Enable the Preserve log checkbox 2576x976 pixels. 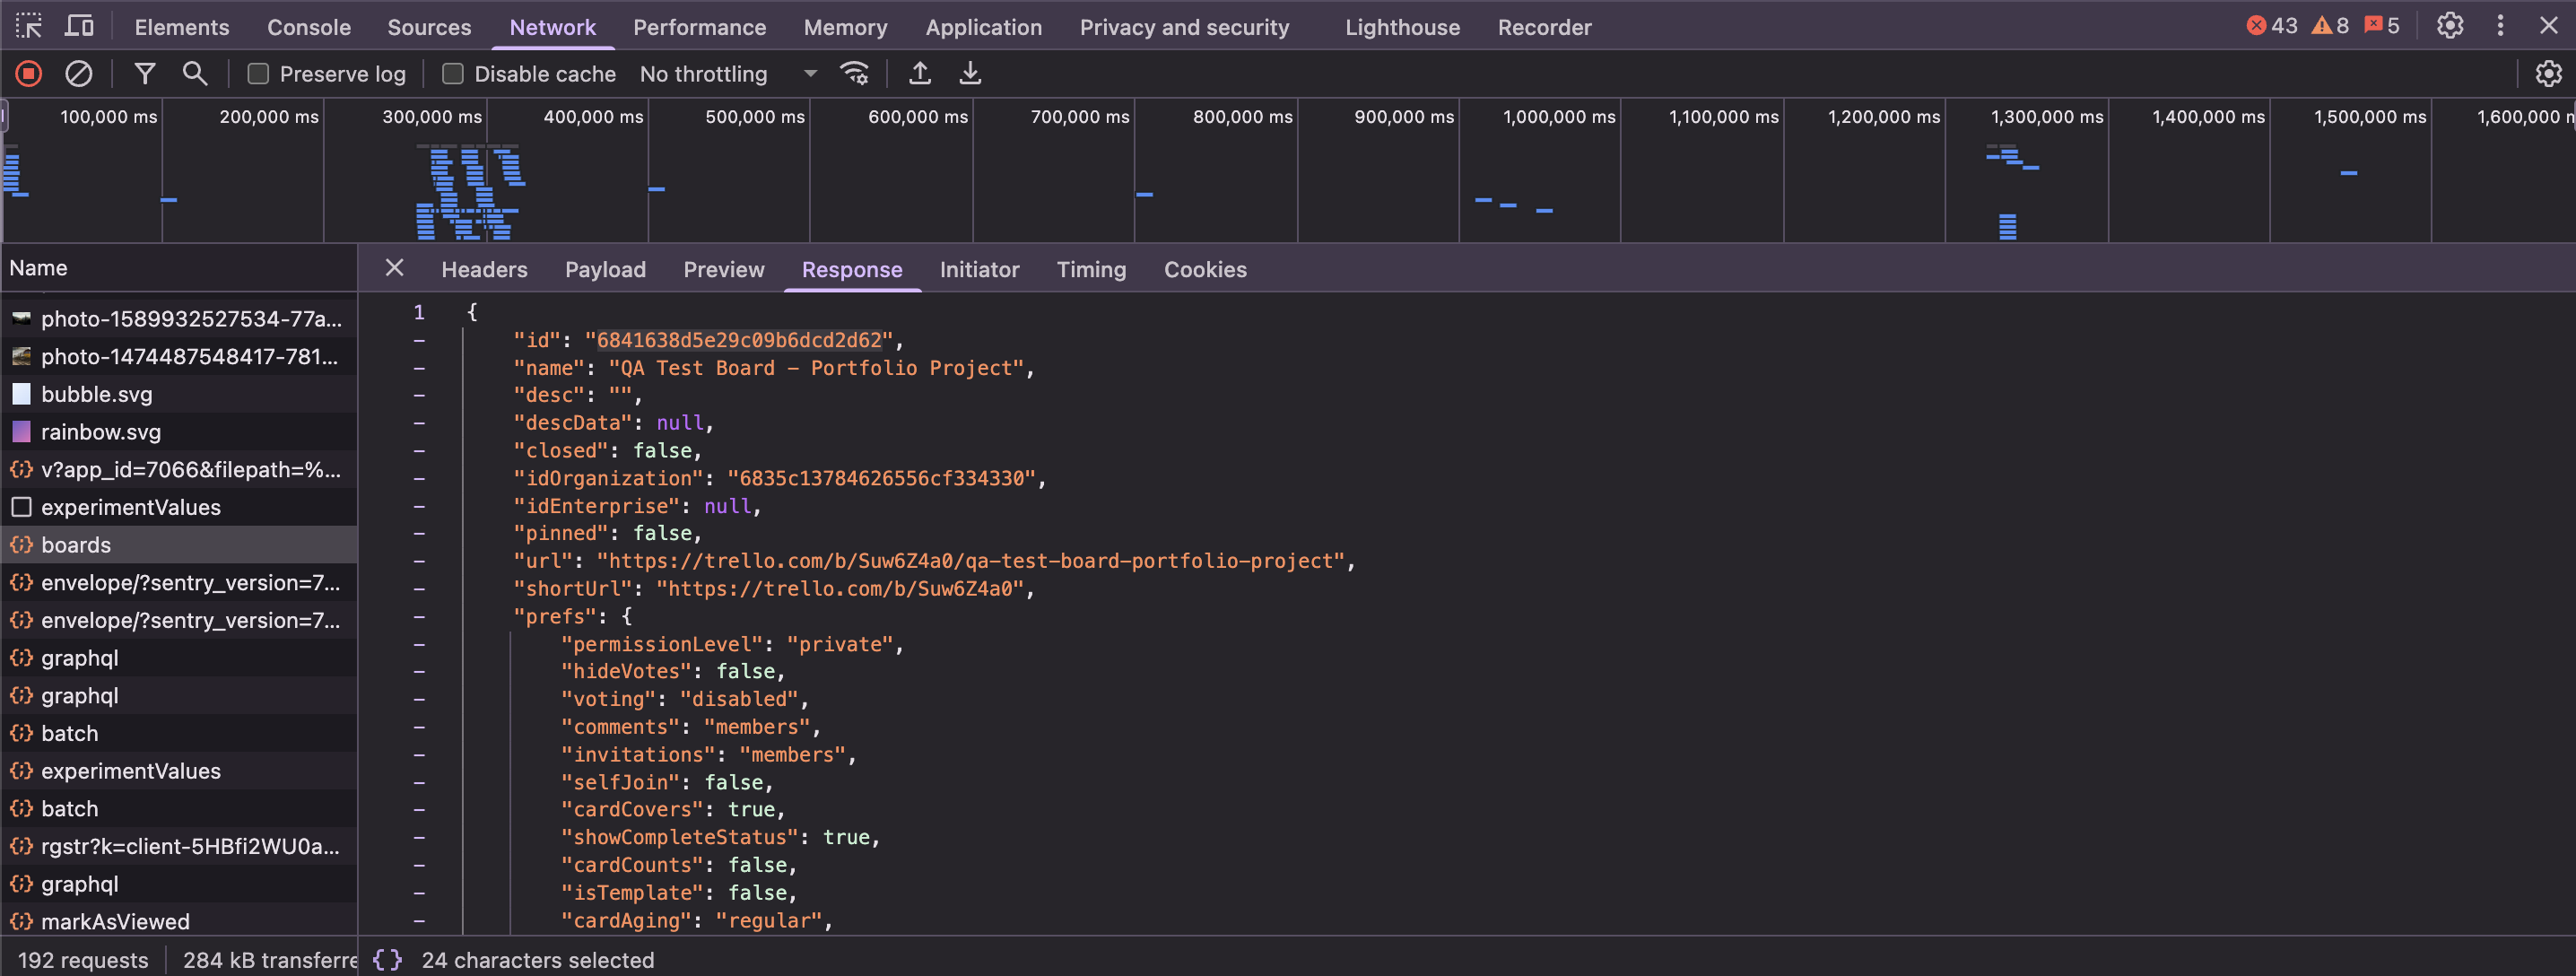point(258,74)
